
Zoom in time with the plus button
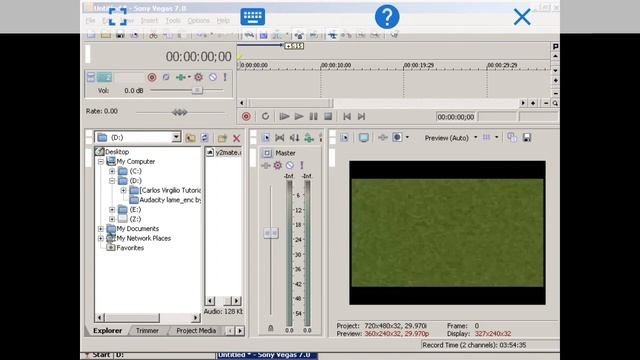click(533, 103)
